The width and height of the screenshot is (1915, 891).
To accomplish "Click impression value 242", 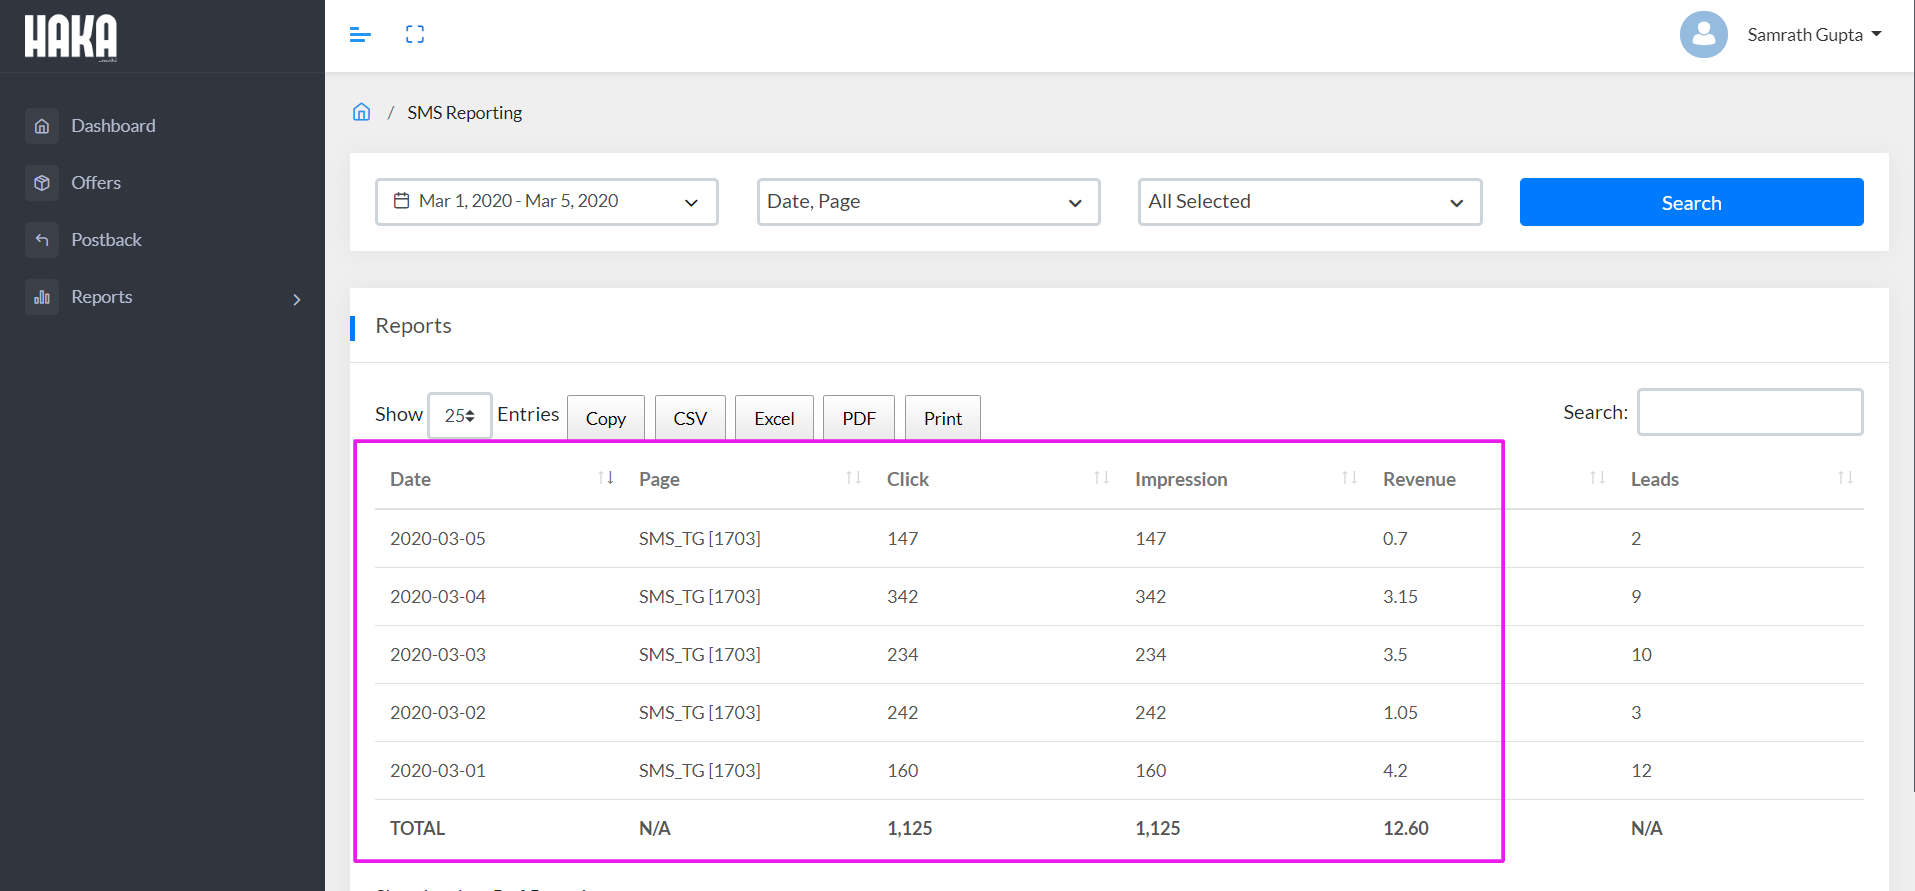I will click(1150, 712).
